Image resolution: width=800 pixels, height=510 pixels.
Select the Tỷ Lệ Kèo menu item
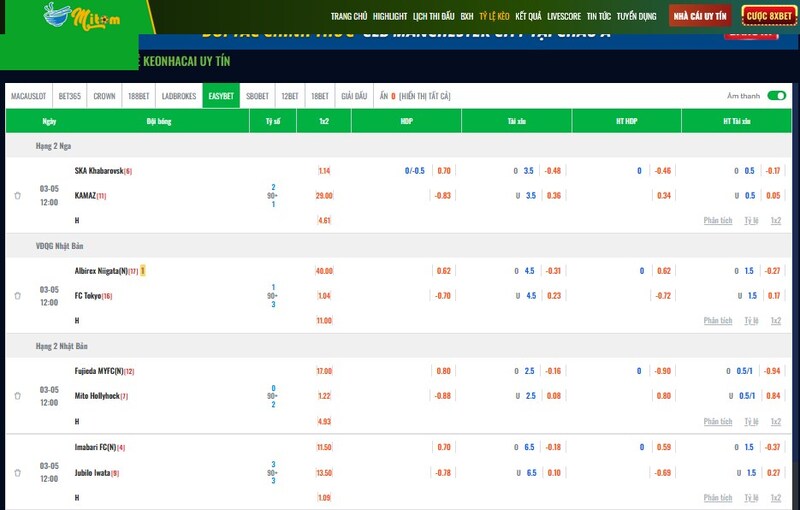494,16
